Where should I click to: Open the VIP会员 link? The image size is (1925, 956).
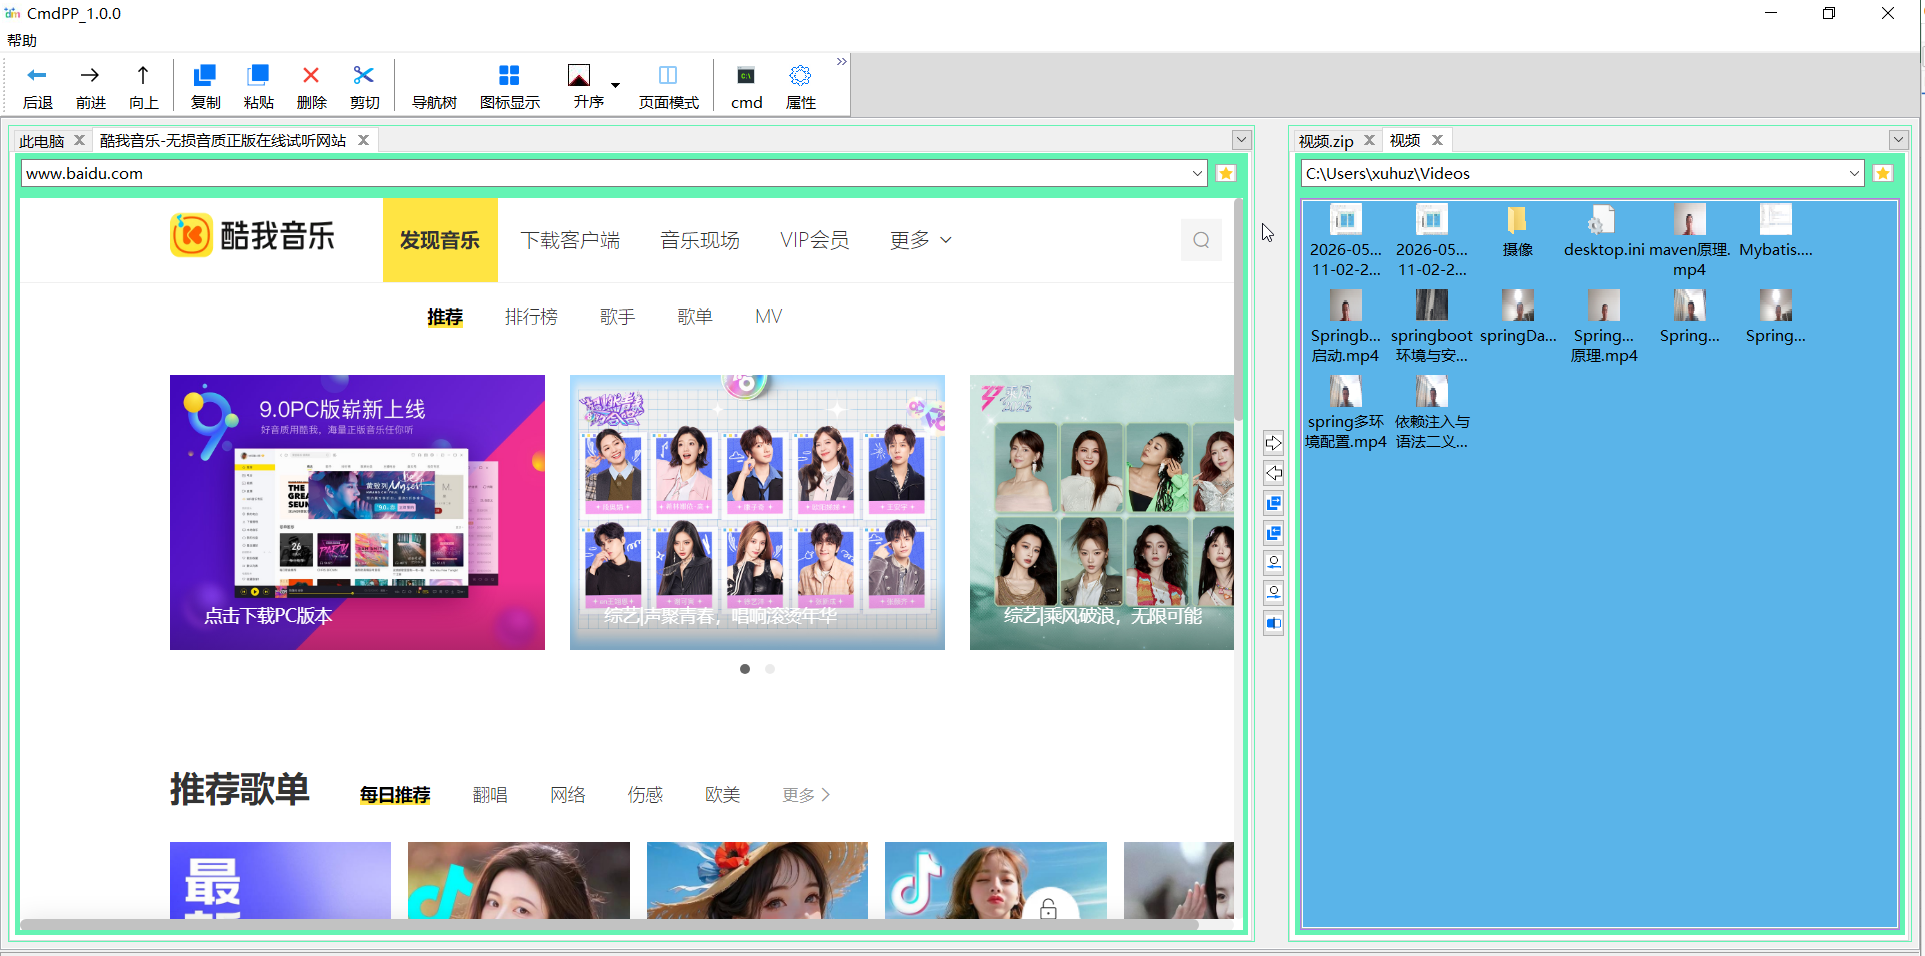pyautogui.click(x=815, y=240)
